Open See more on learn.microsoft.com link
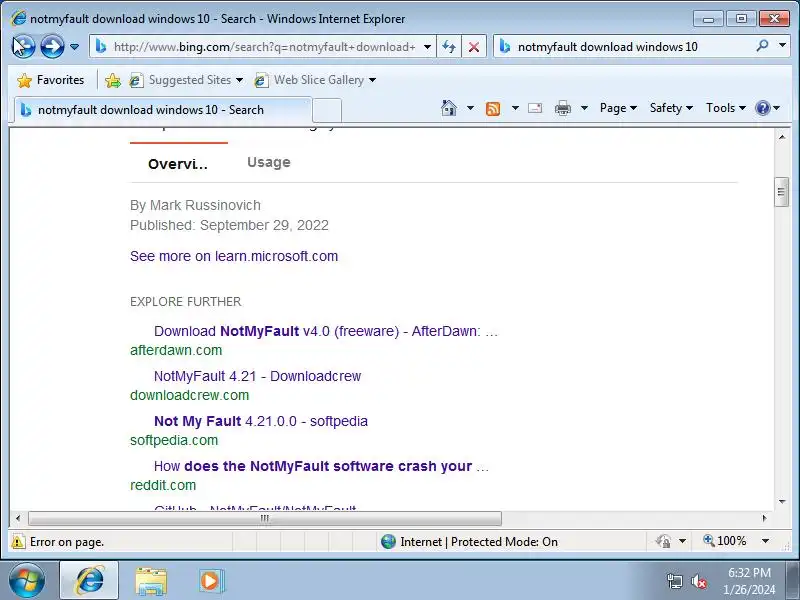 234,256
